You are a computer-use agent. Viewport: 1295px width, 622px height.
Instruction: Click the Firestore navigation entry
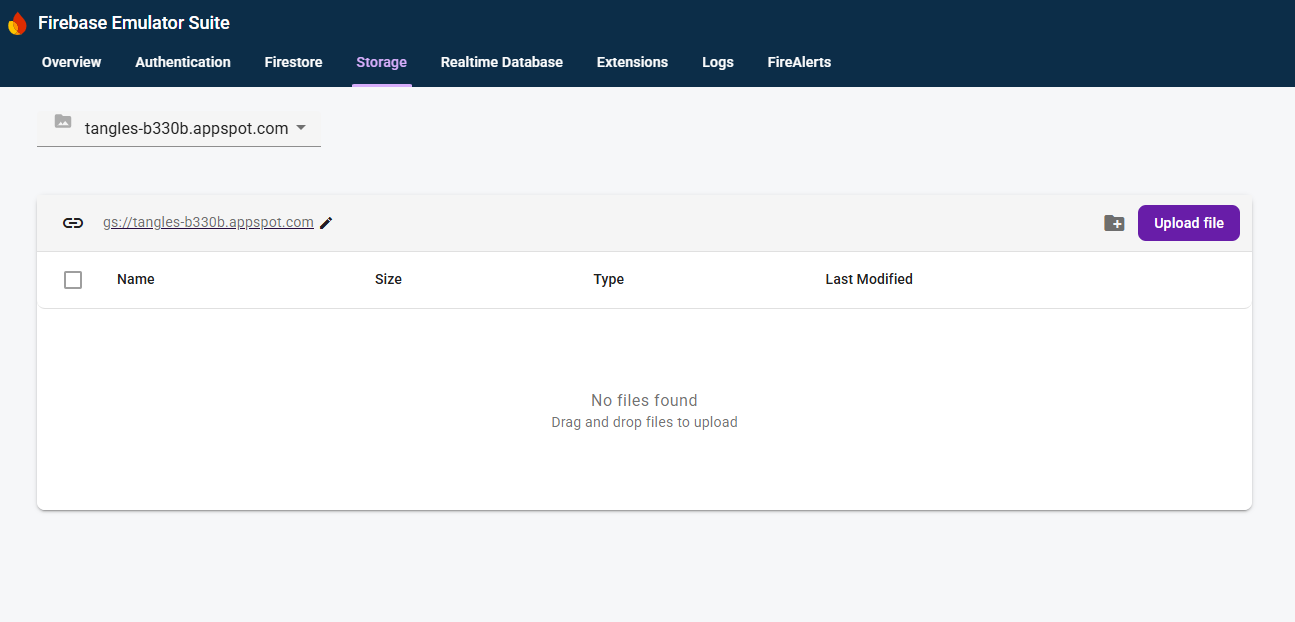(x=293, y=62)
